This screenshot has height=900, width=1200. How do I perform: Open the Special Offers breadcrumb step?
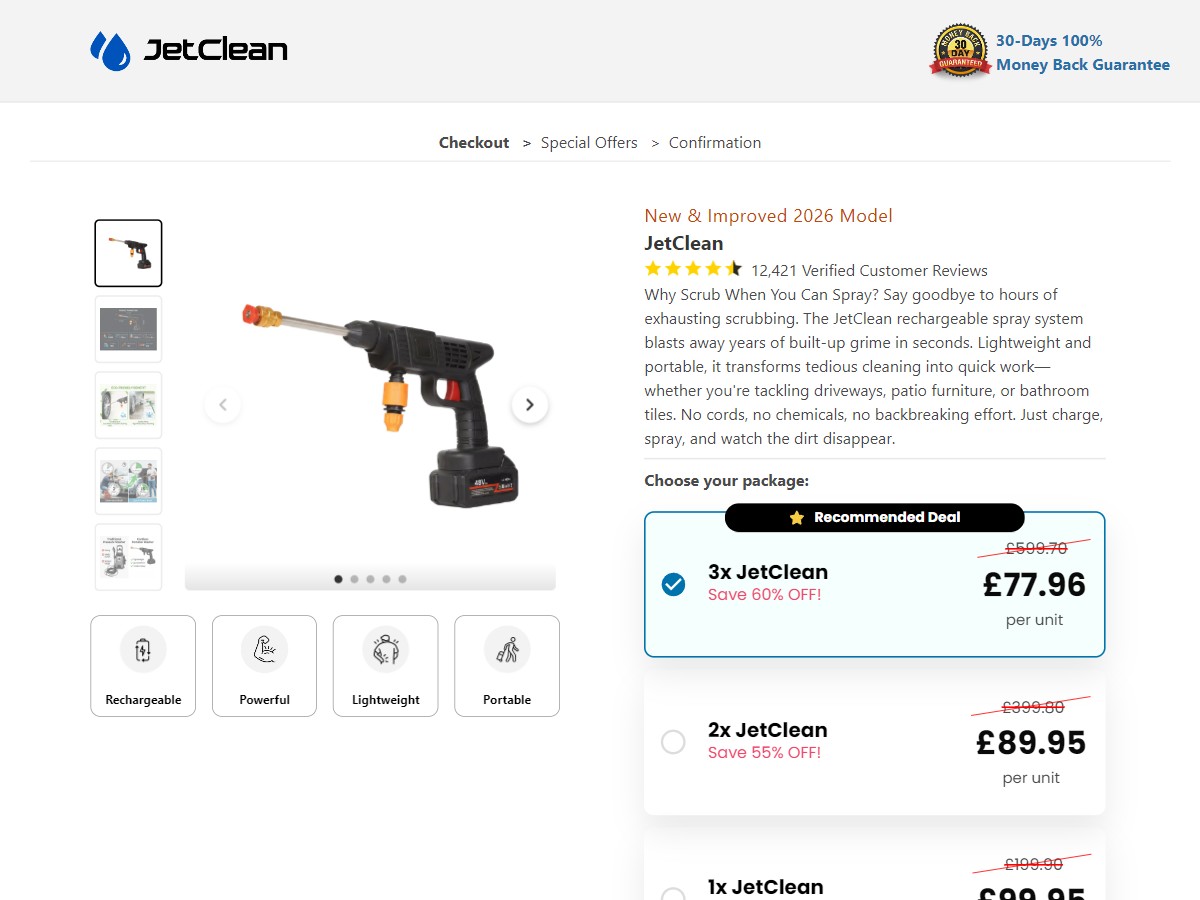point(588,142)
